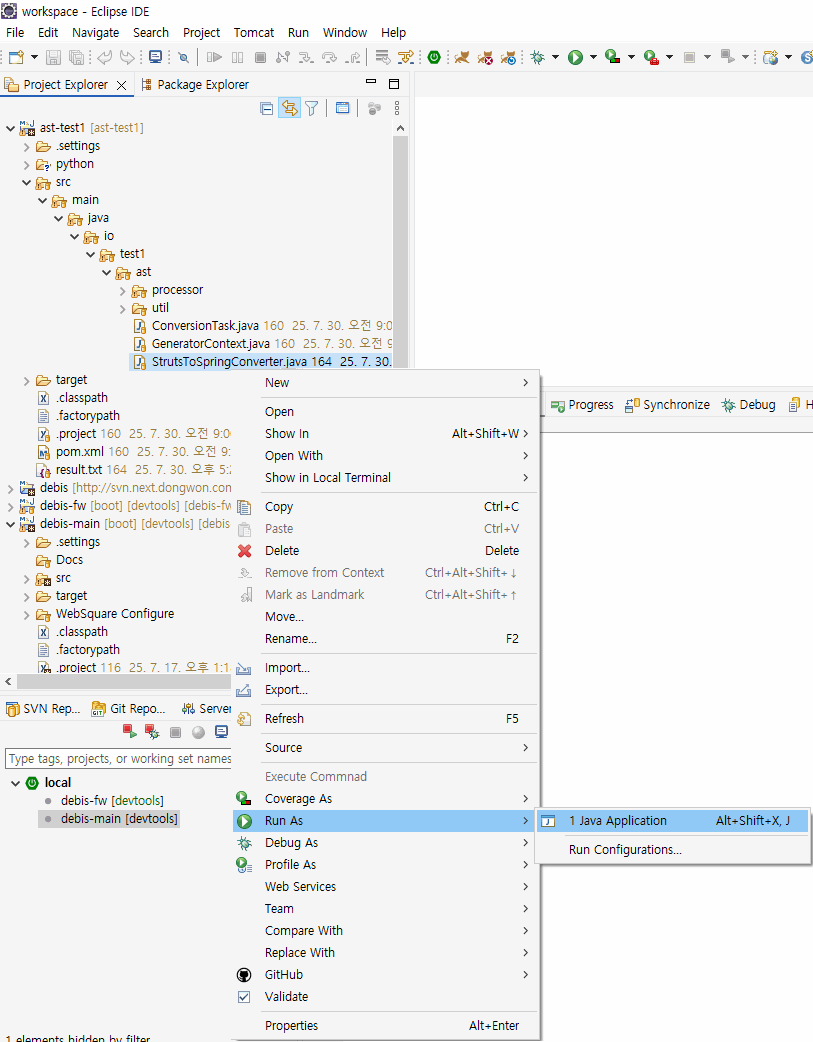The height and width of the screenshot is (1042, 813).
Task: Click the Step Into toolbar icon
Action: coord(306,57)
